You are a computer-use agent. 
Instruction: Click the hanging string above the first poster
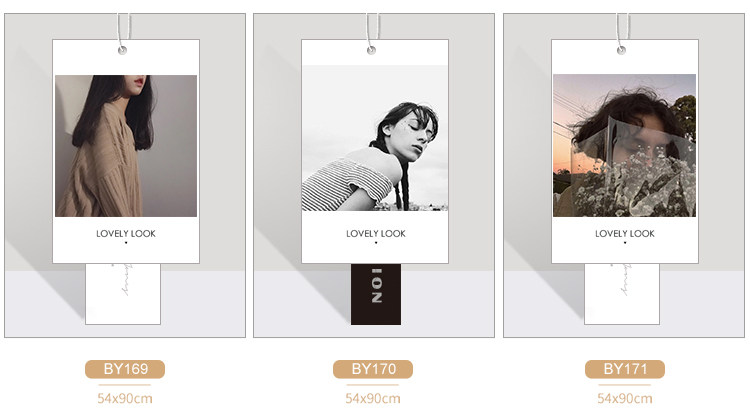click(123, 29)
